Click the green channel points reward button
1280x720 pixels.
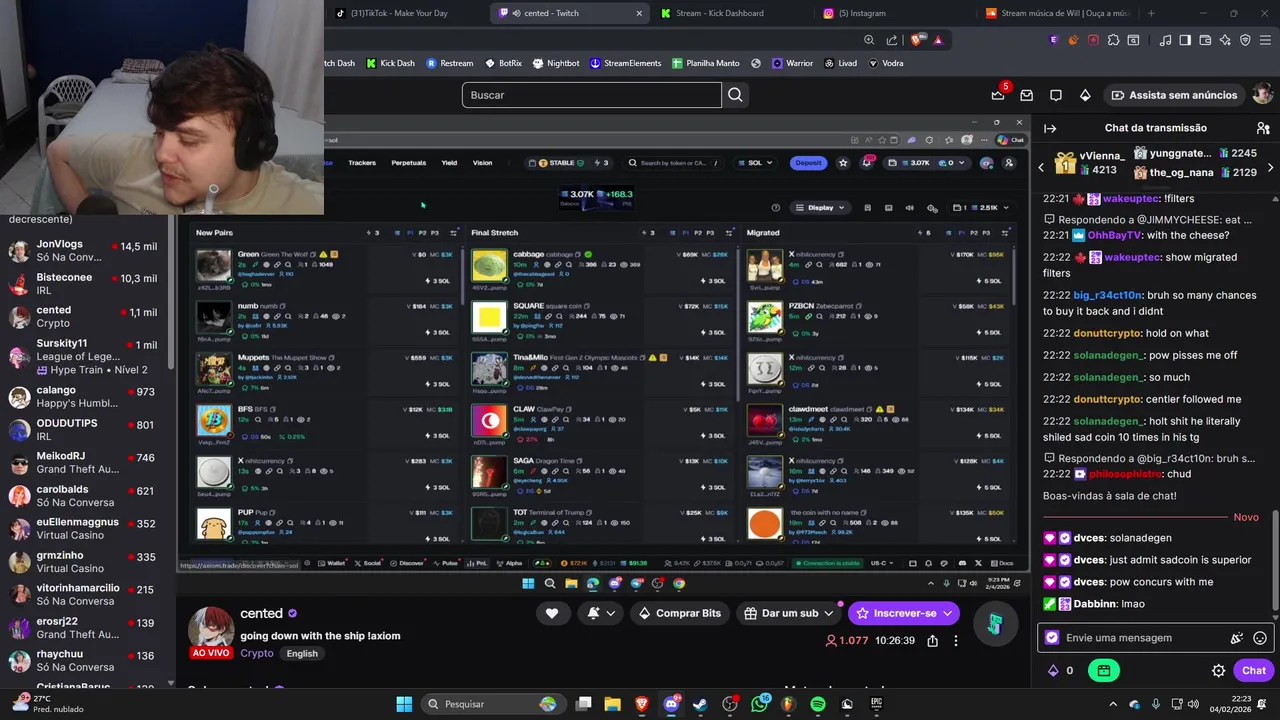1103,671
